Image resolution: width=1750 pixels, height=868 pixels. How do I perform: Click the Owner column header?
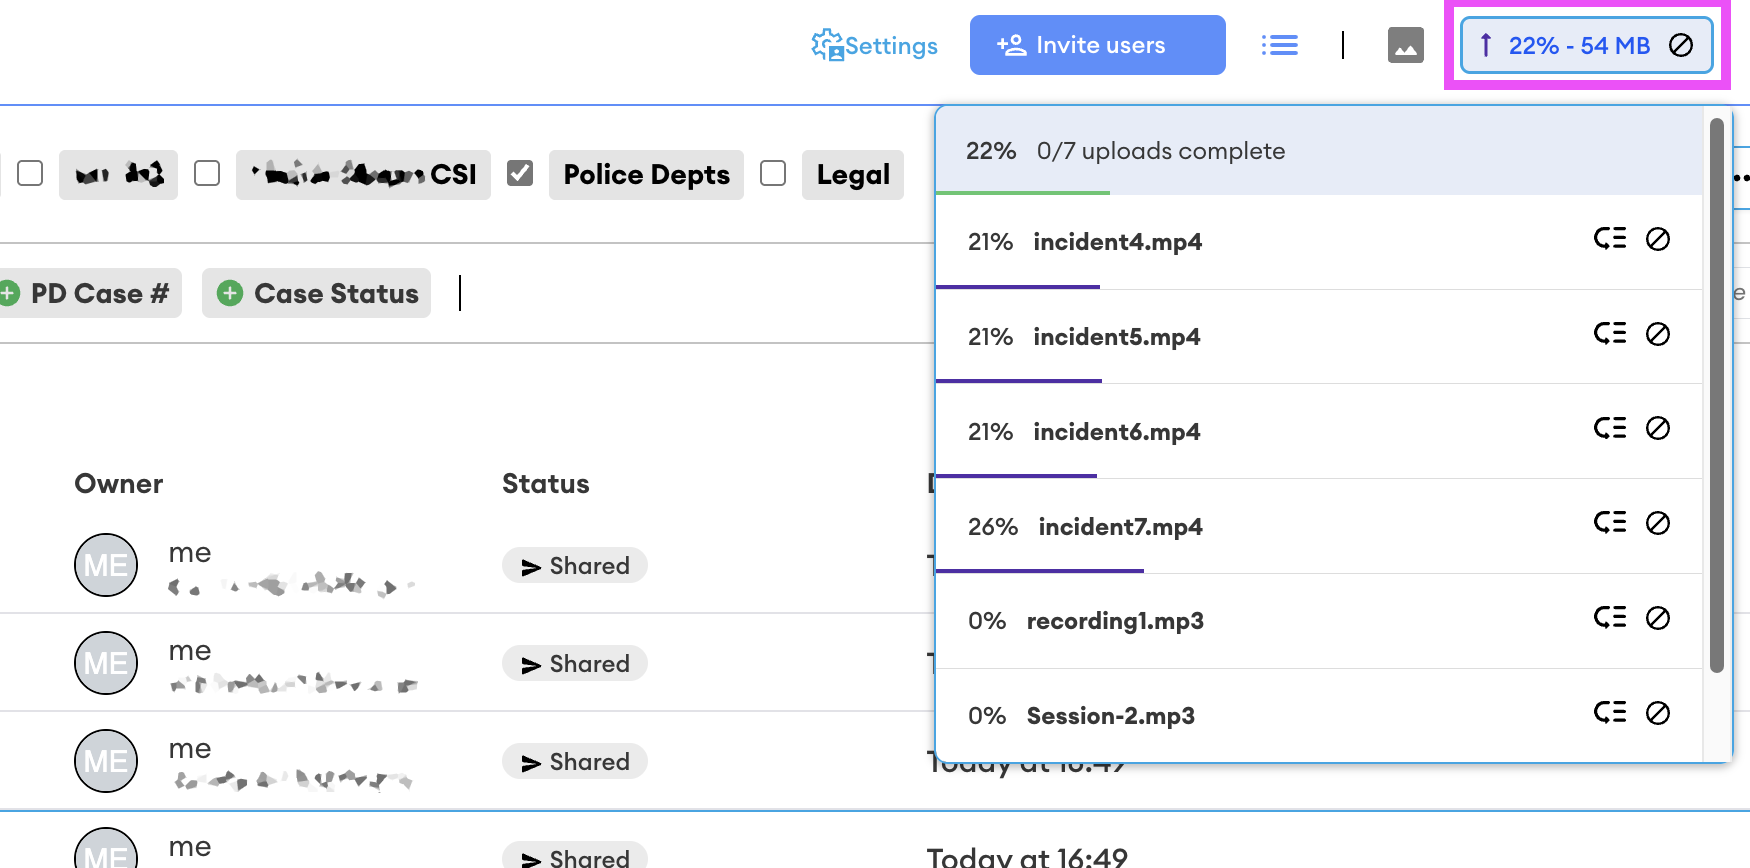[x=119, y=484]
